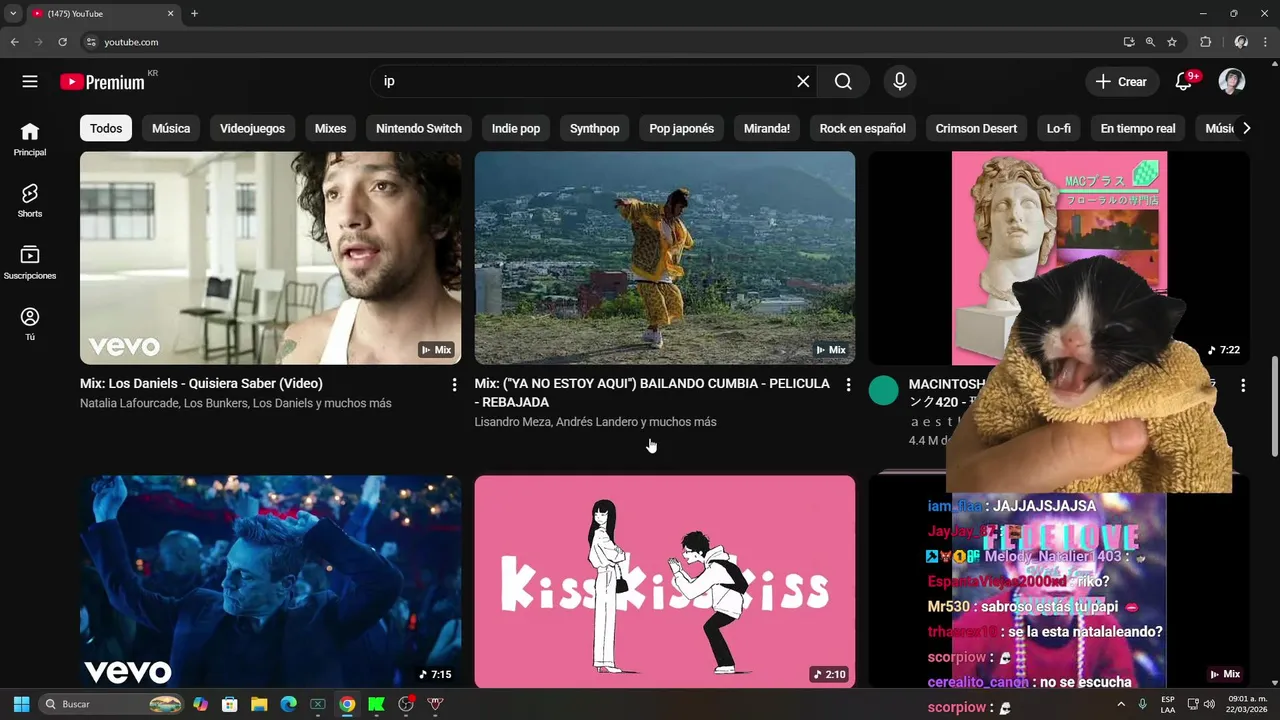Open Chrome three-dot menu
The image size is (1280, 720).
pos(1266,42)
